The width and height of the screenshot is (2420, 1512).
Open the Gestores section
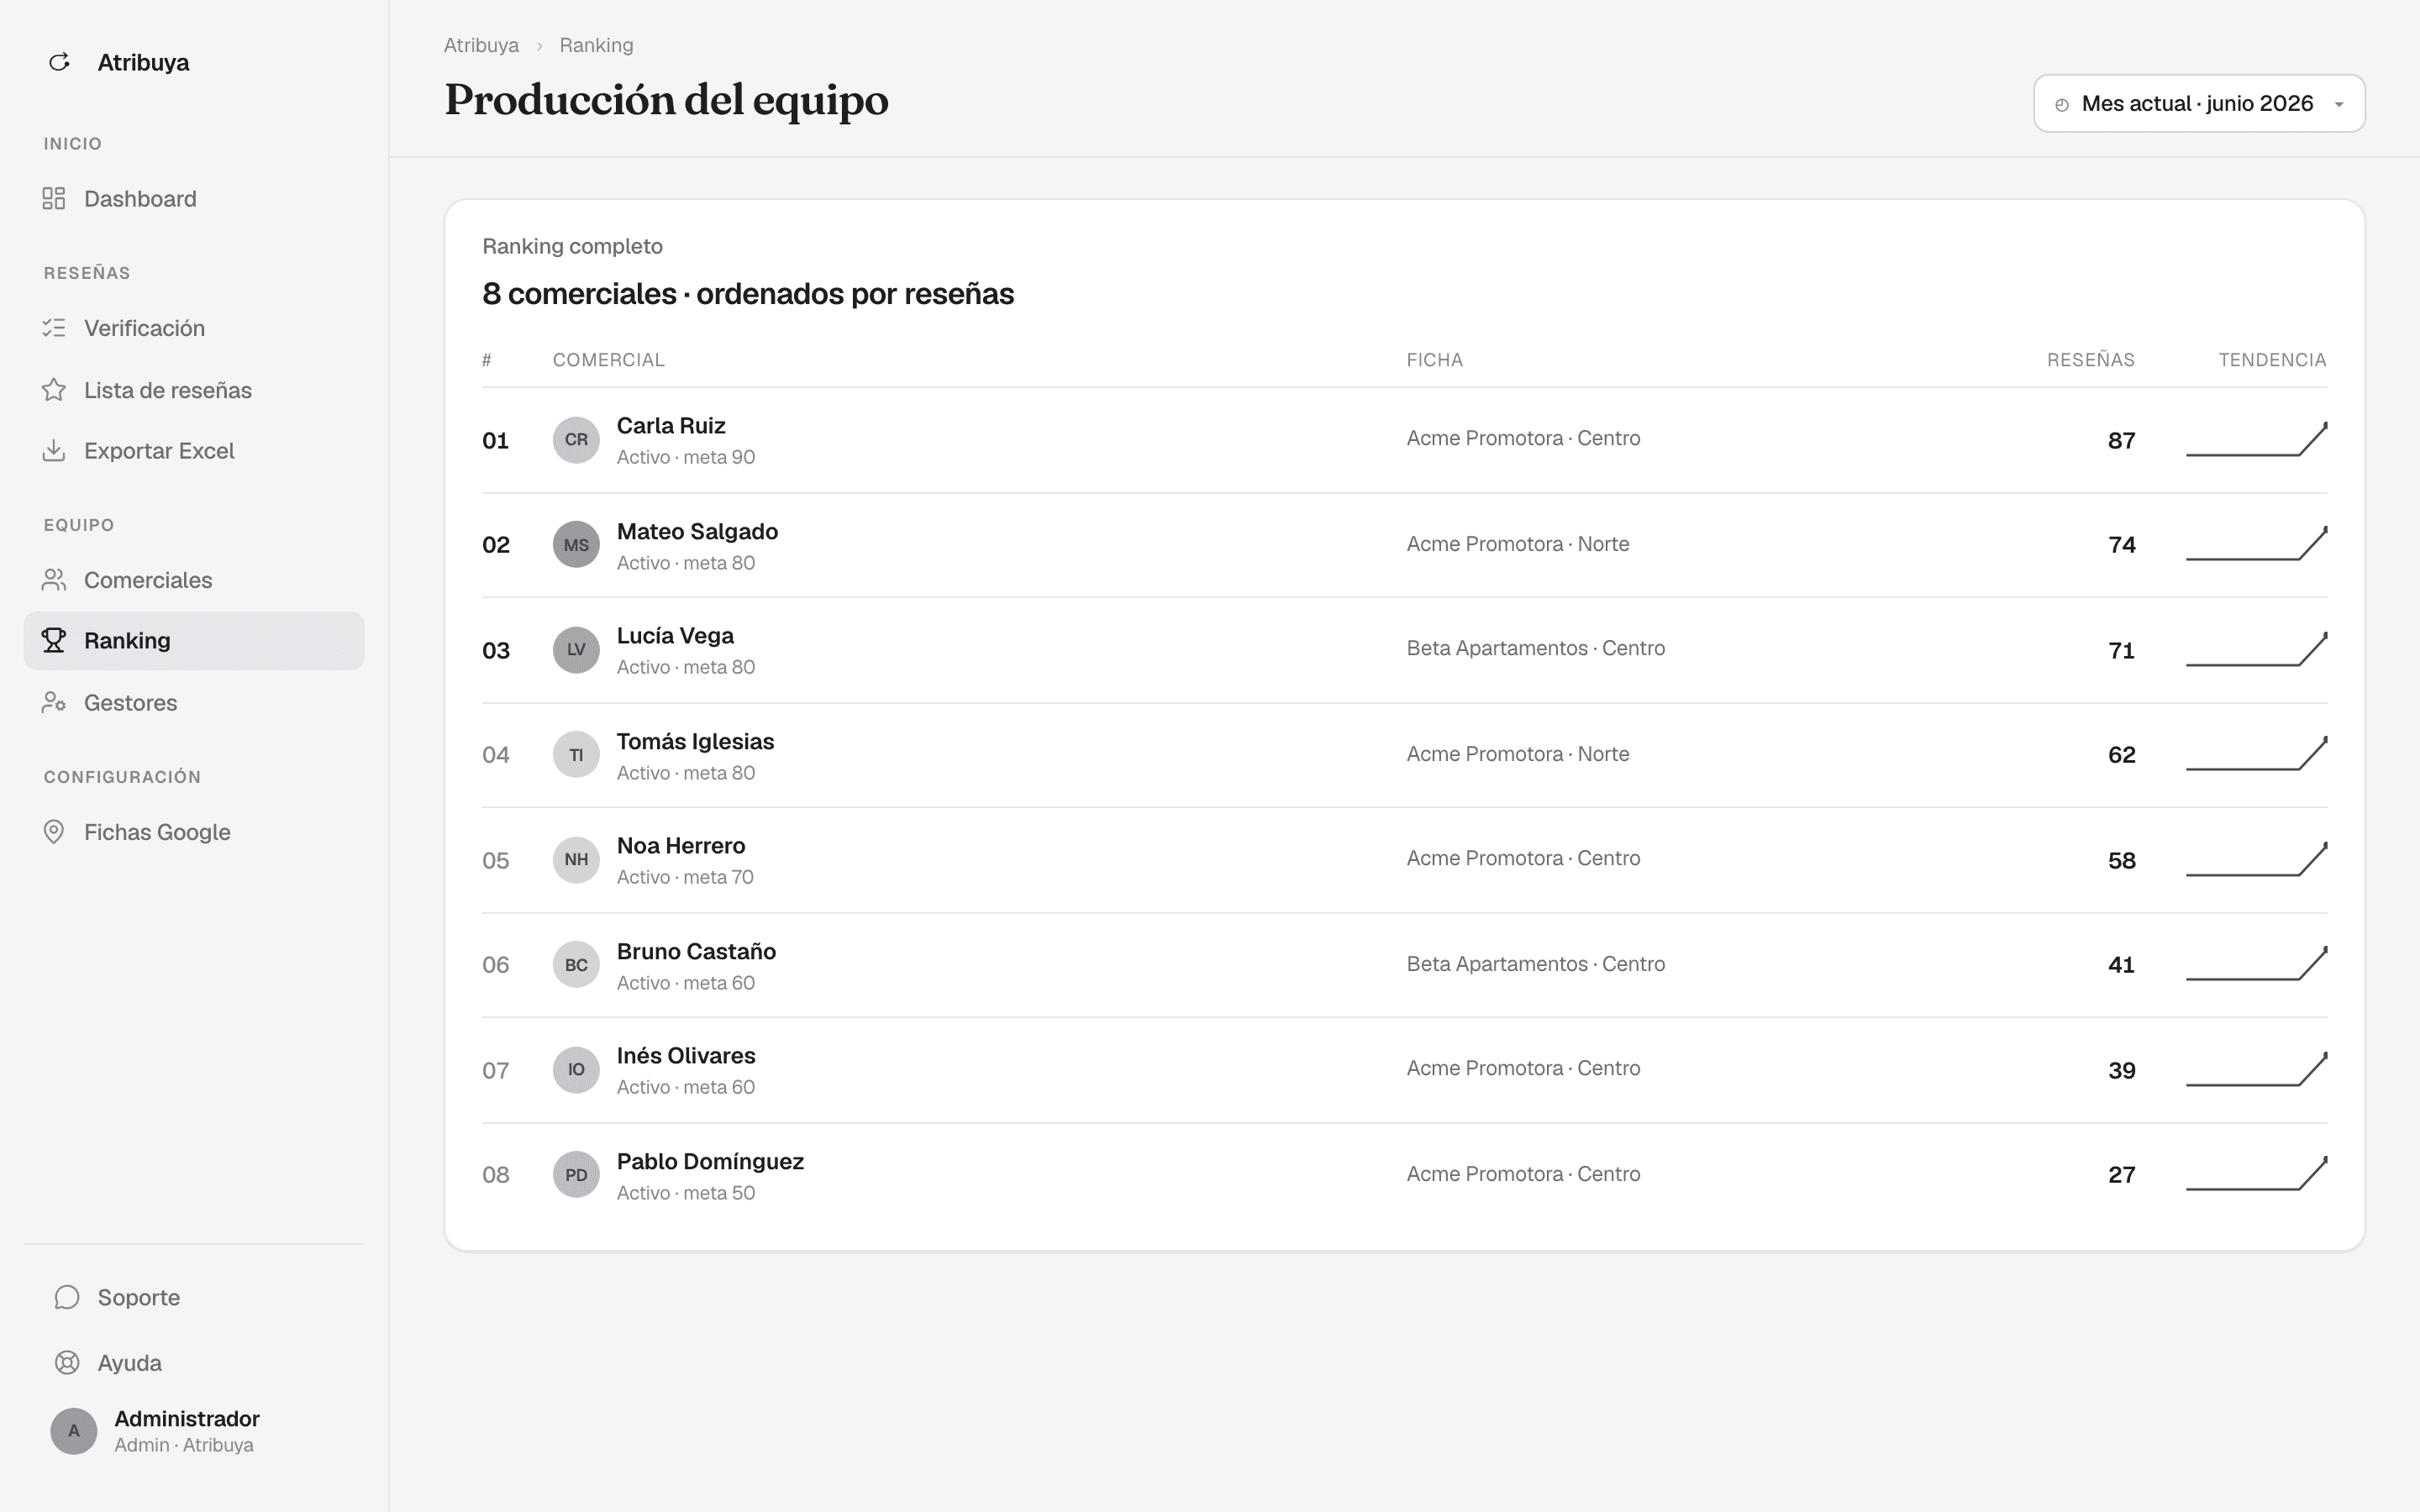point(194,703)
